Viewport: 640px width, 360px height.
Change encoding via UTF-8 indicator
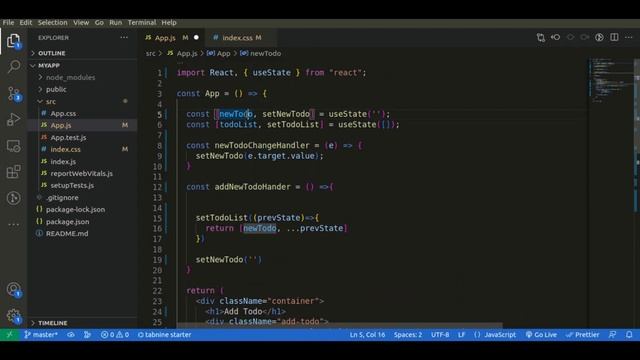[x=440, y=335]
